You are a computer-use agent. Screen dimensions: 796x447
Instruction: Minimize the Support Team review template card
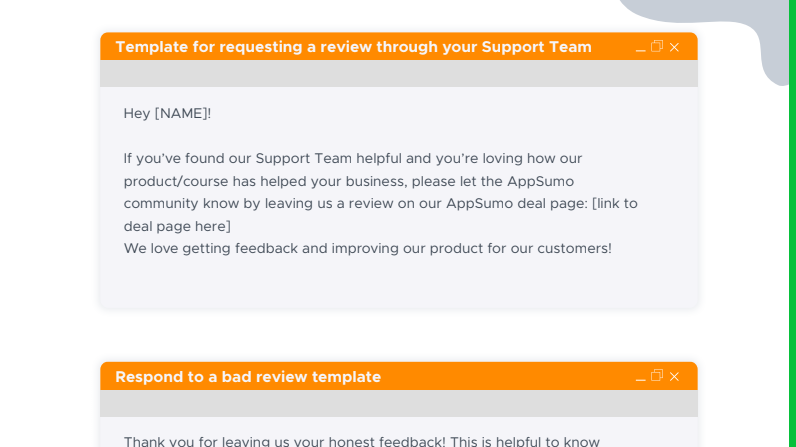pos(641,50)
